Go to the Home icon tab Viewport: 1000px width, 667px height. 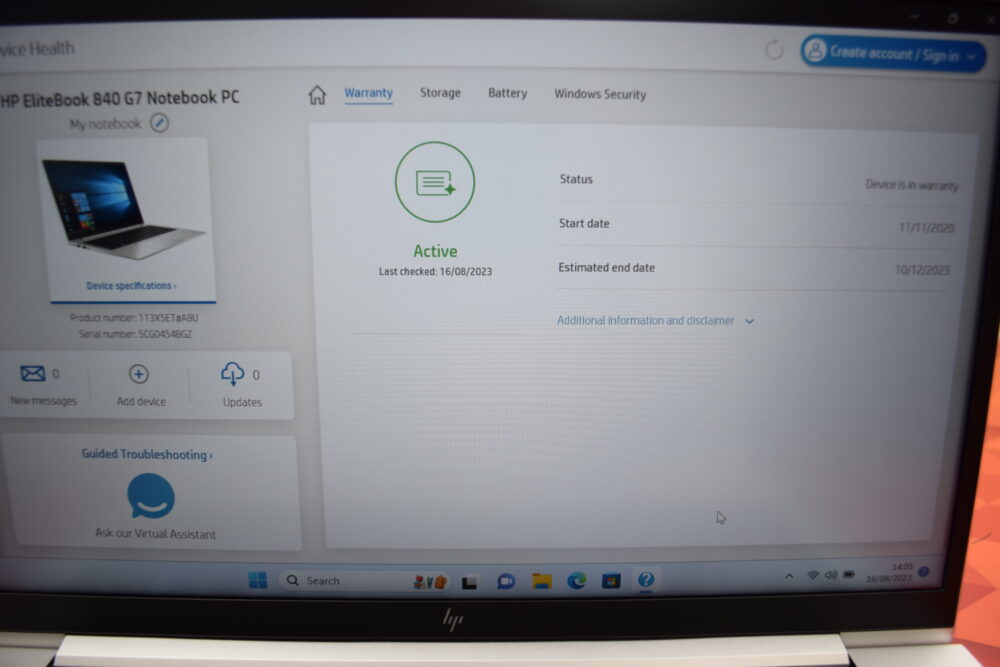click(317, 94)
